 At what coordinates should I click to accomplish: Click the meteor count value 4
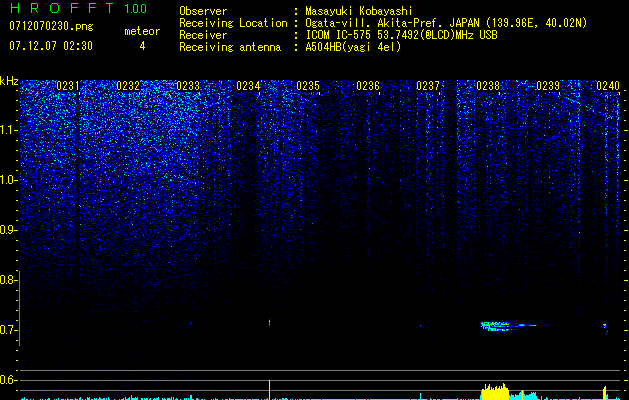coord(142,46)
